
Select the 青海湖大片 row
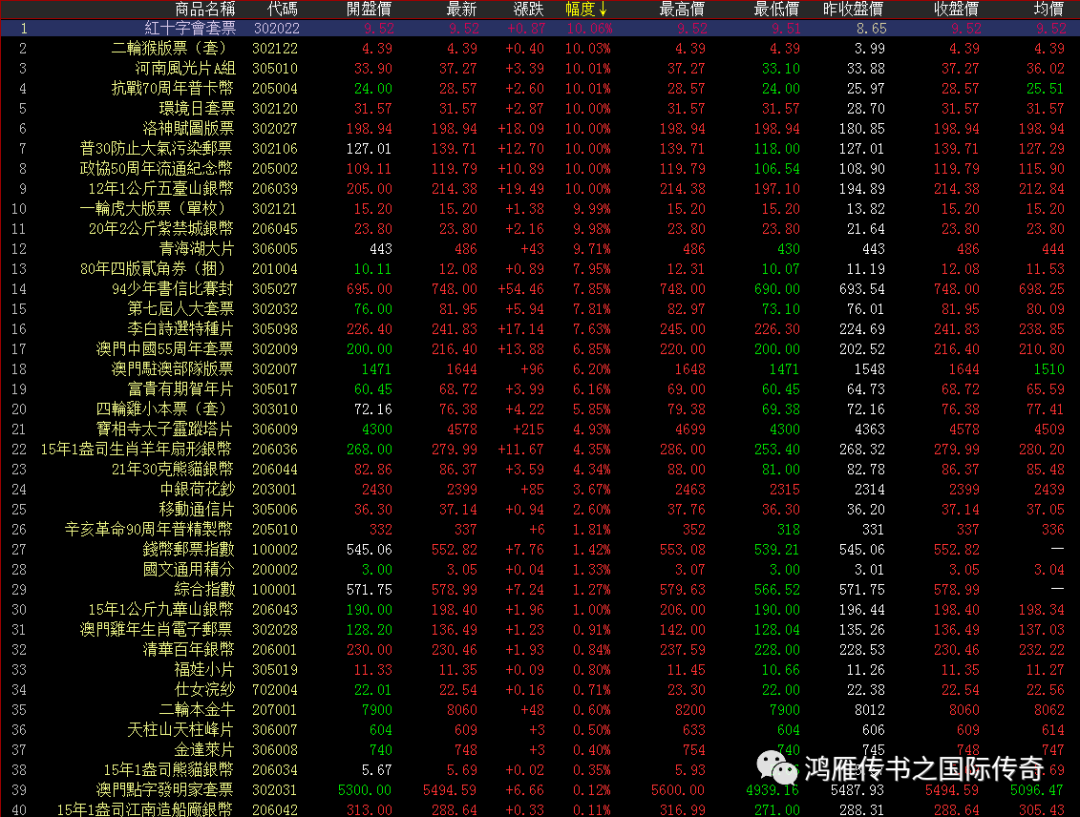click(540, 249)
